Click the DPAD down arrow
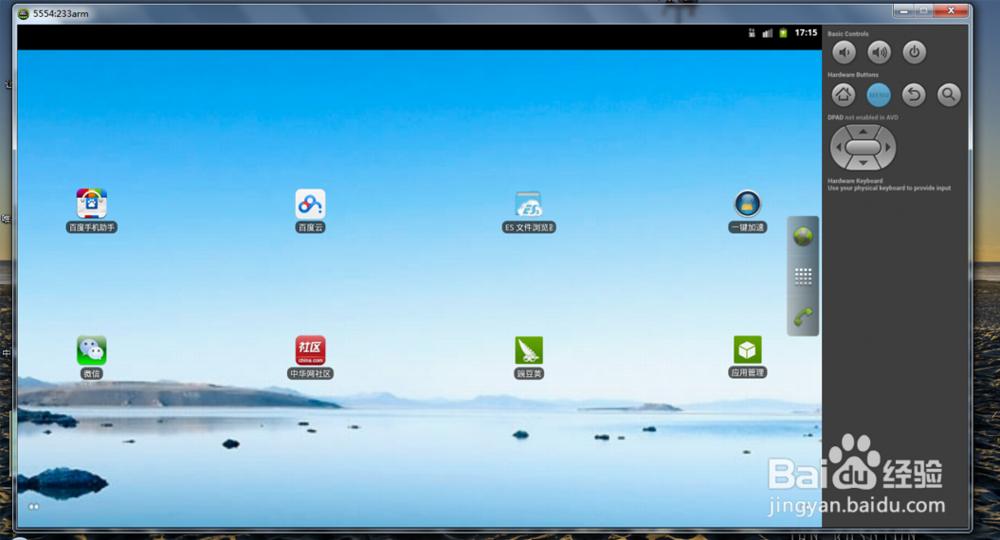Screen dimensions: 1000x540 863,163
